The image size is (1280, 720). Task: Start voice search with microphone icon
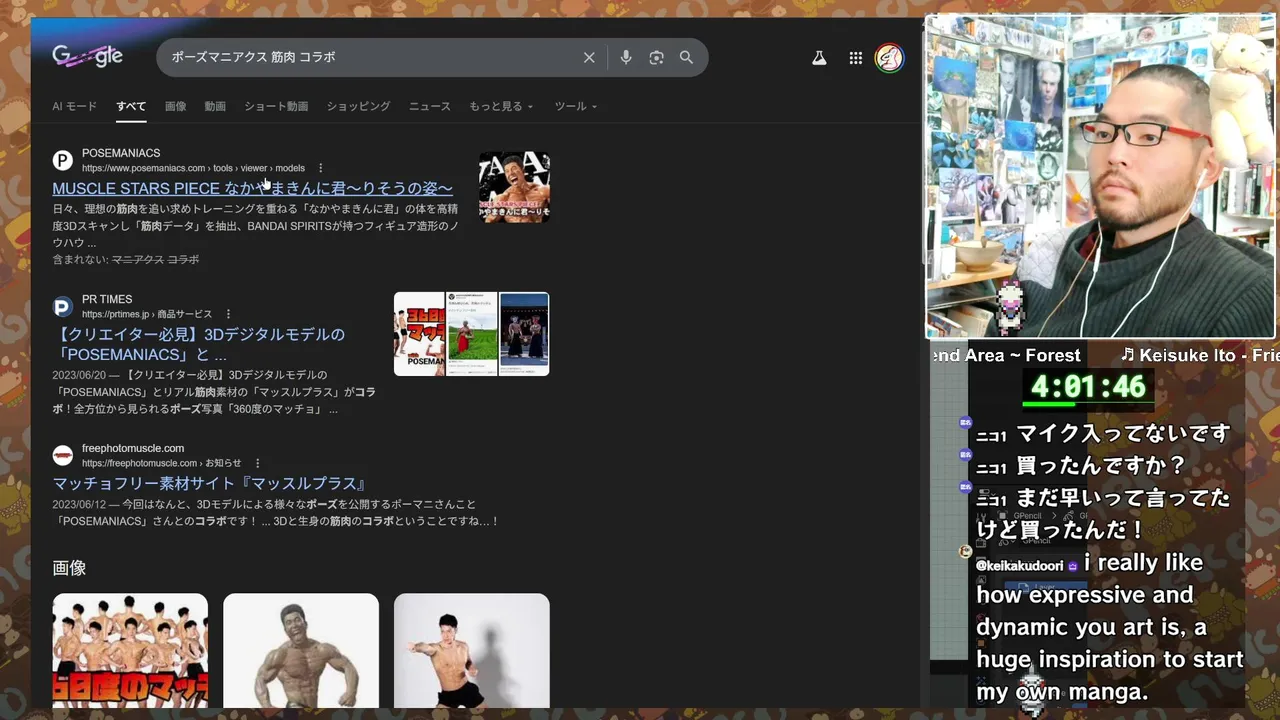point(626,58)
